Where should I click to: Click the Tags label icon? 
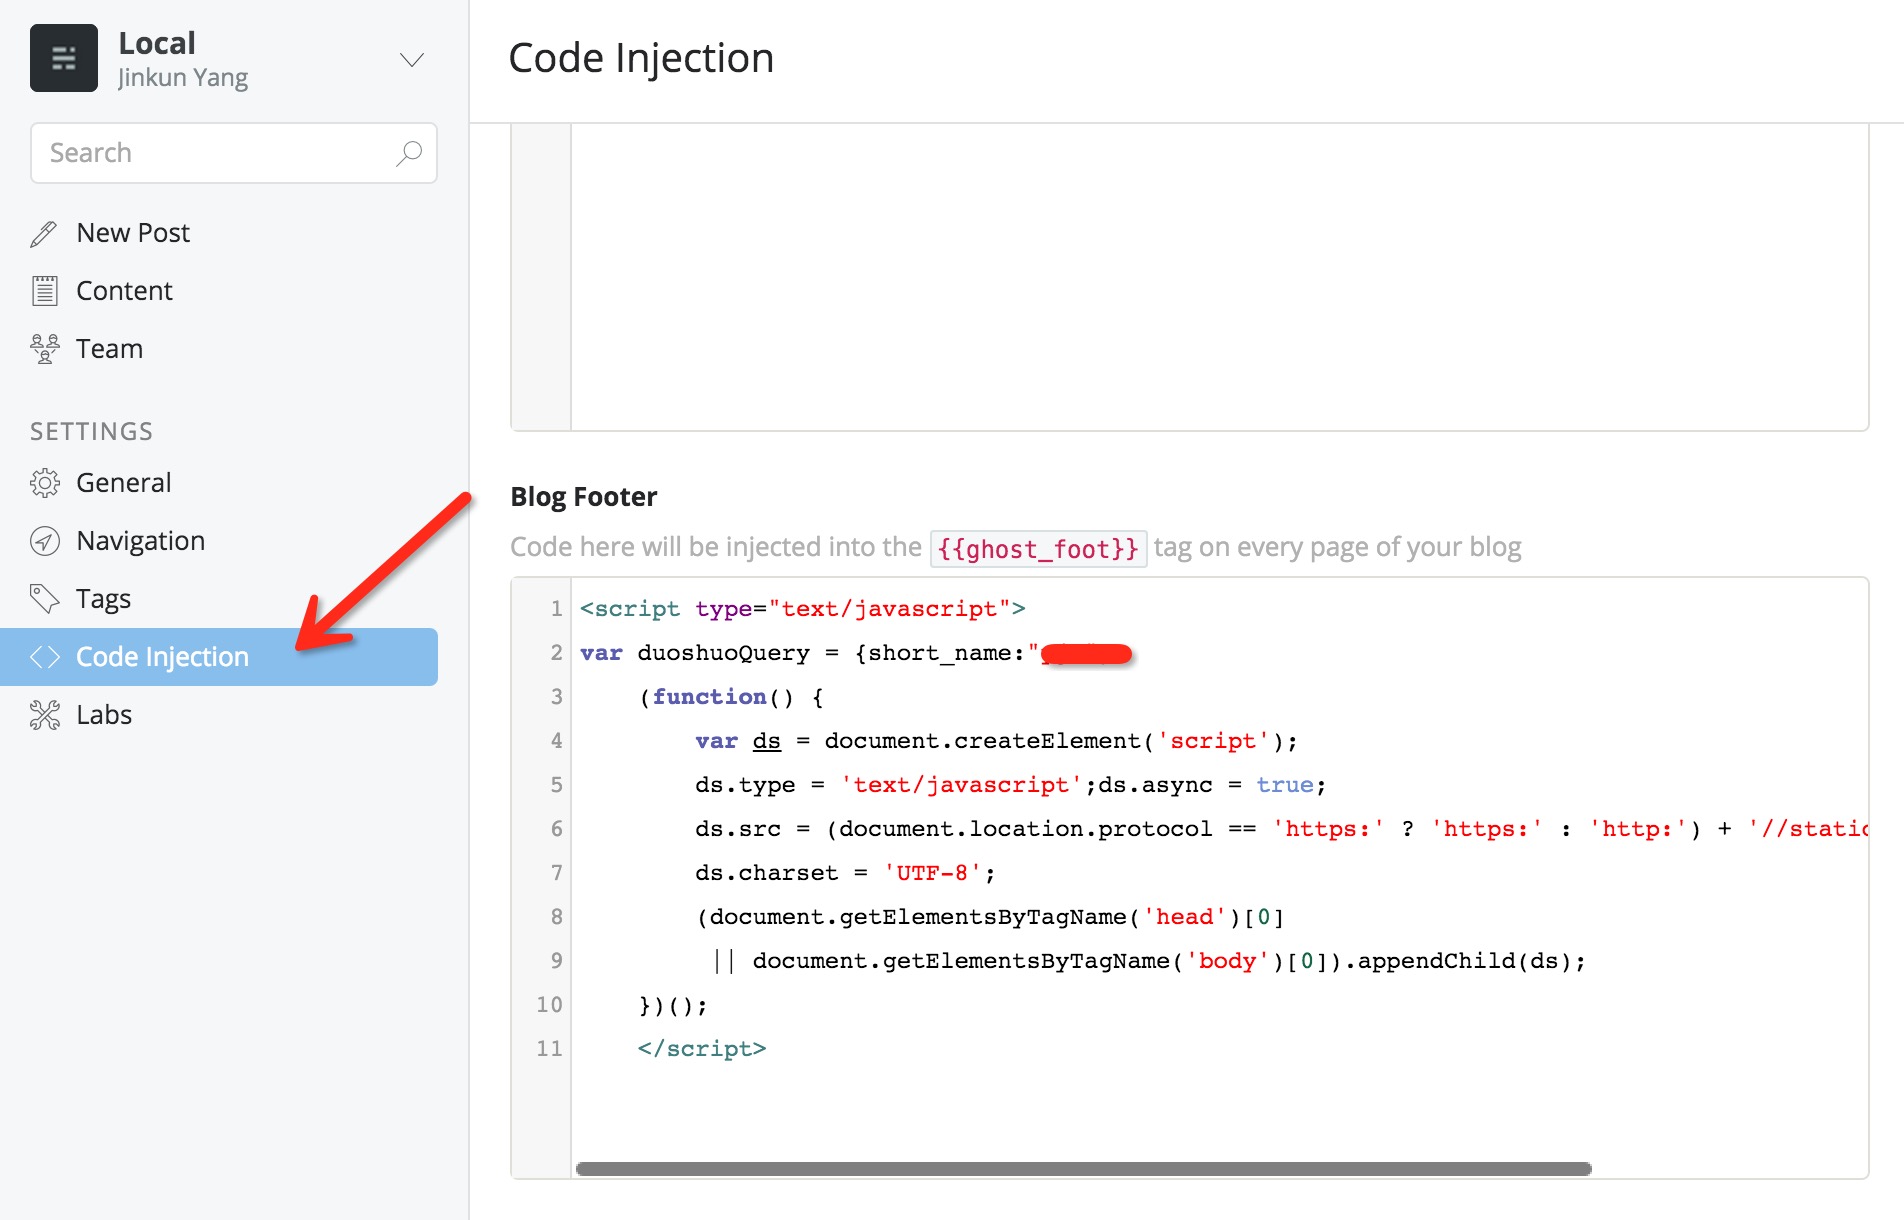(44, 599)
